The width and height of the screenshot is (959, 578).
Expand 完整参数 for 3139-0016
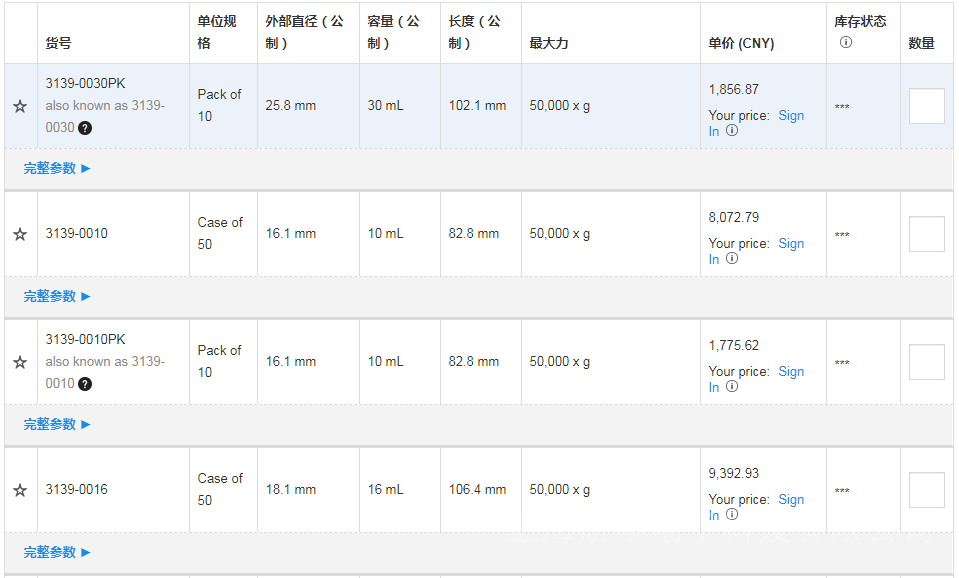tap(57, 552)
